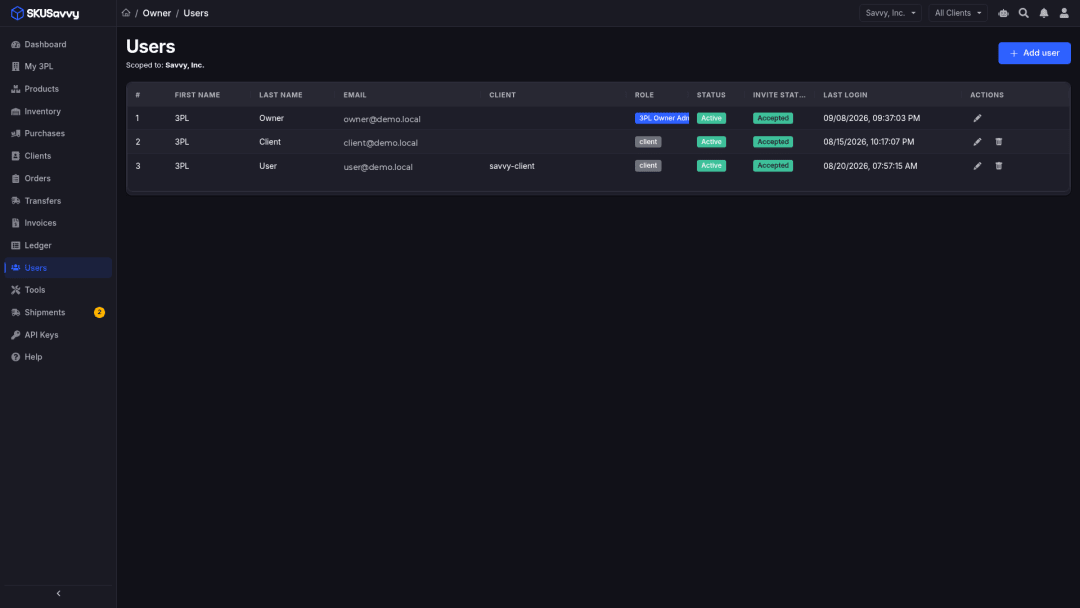Open Transfers in the sidebar
The image size is (1080, 608).
[x=58, y=201]
